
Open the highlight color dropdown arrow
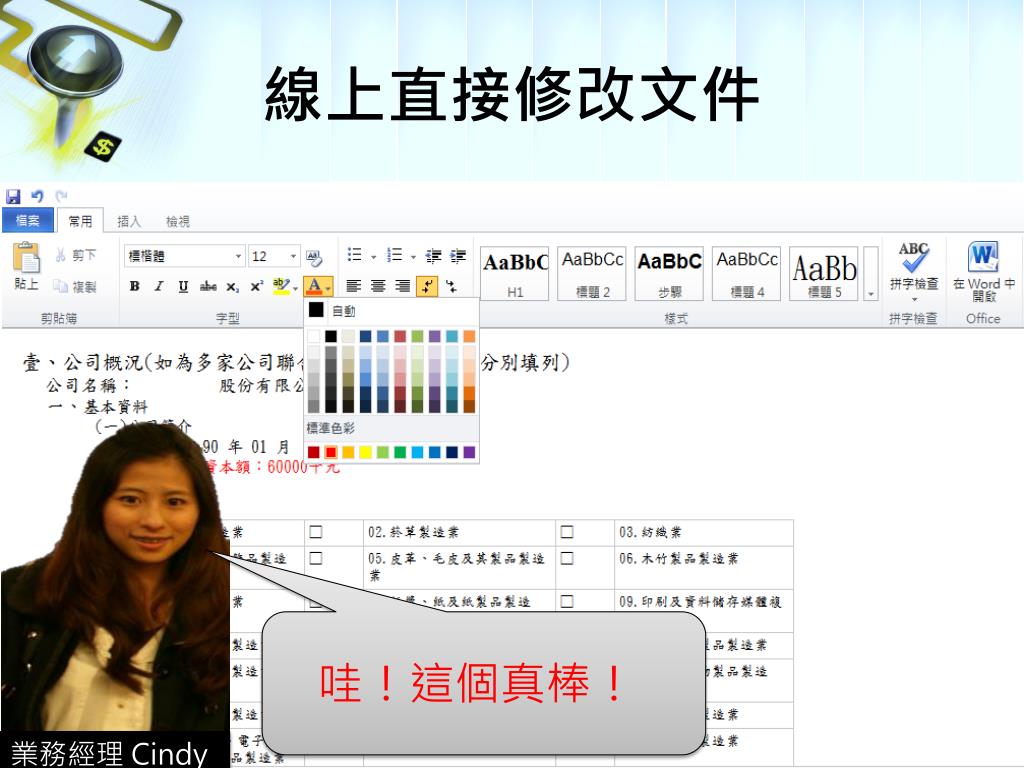point(296,288)
